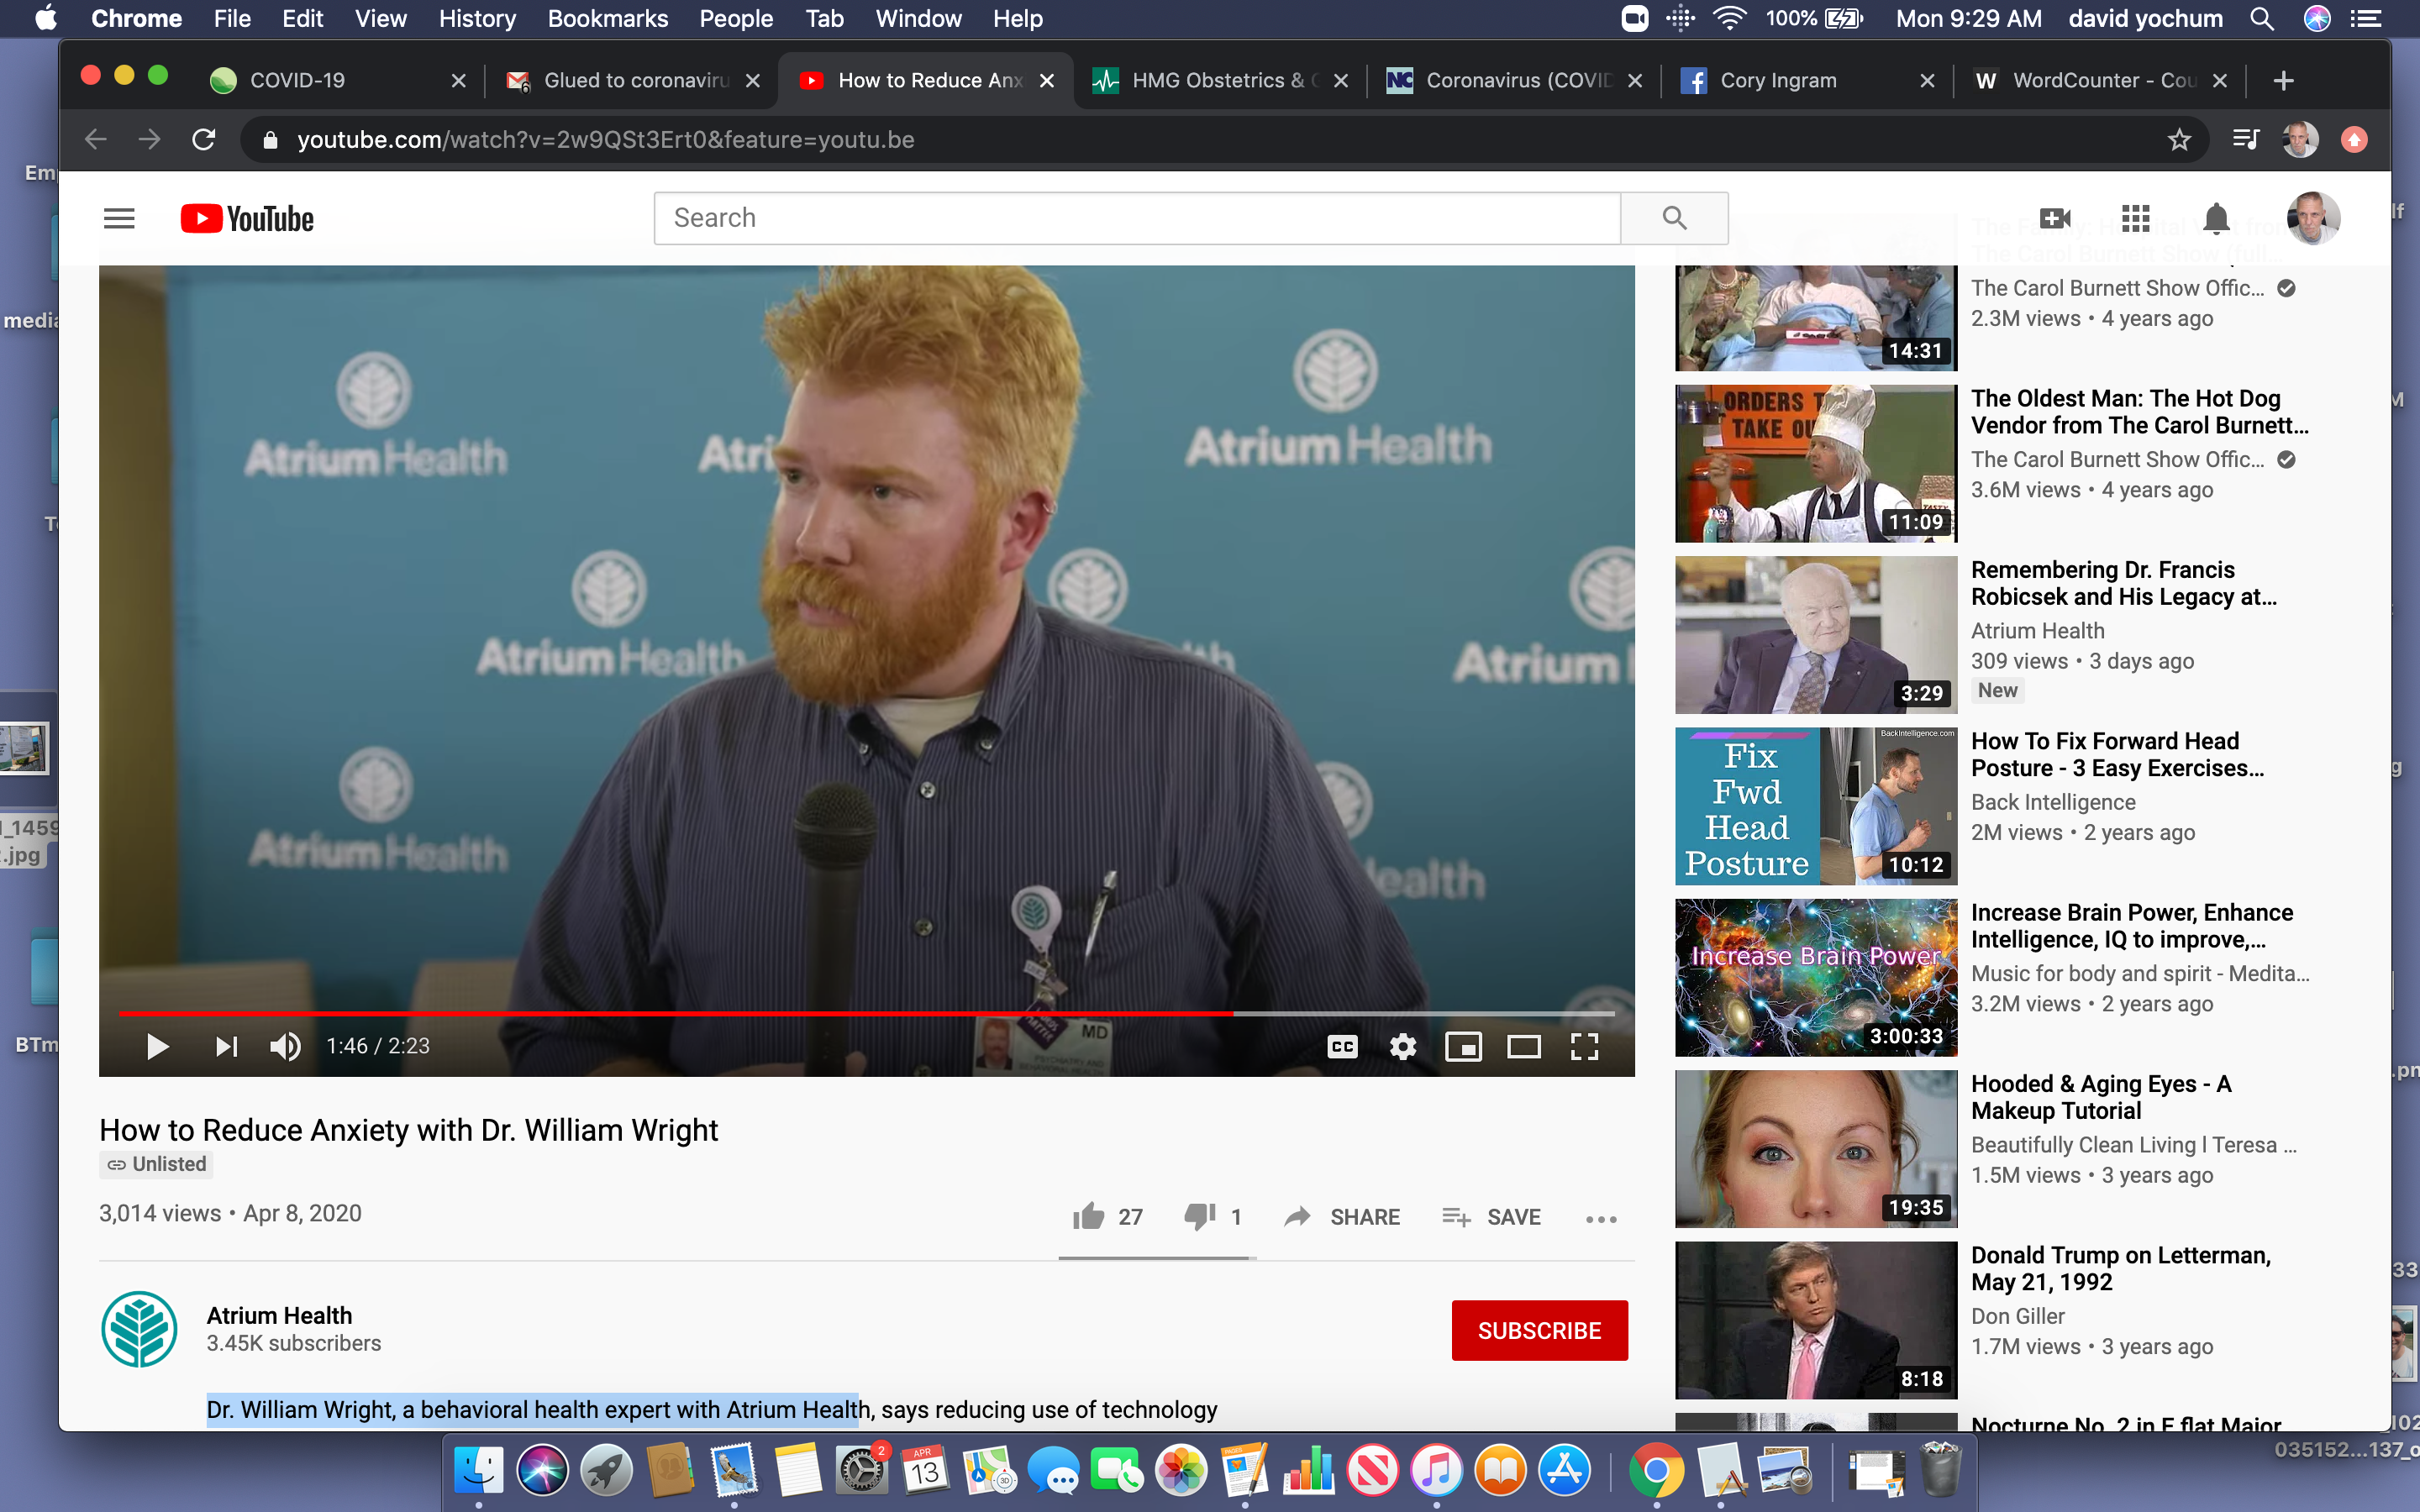Open The Oldest Man Hot Dog Vendor thumbnail
2420x1512 pixels.
coord(1815,463)
